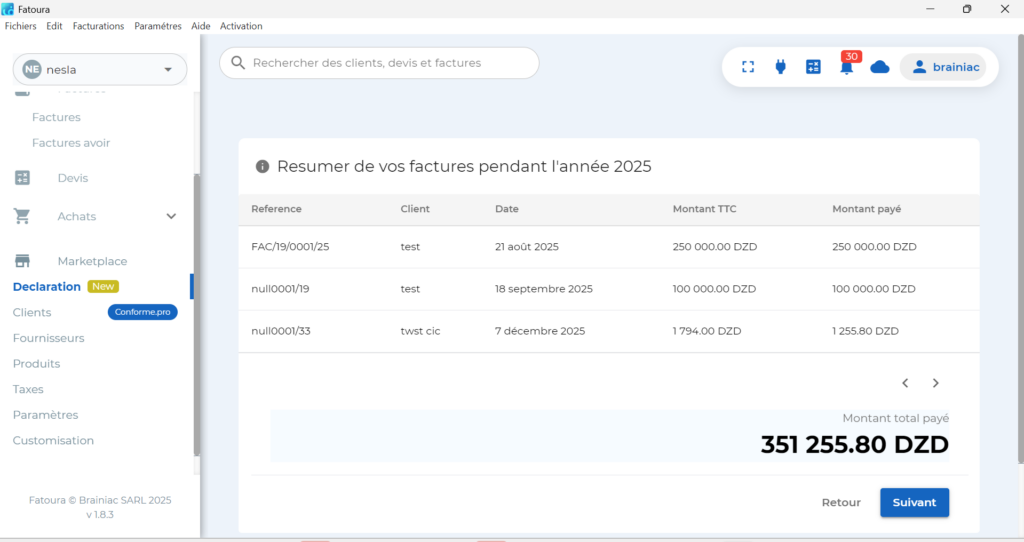Open the calculator icon in top bar
This screenshot has height=542, width=1024.
tap(813, 67)
